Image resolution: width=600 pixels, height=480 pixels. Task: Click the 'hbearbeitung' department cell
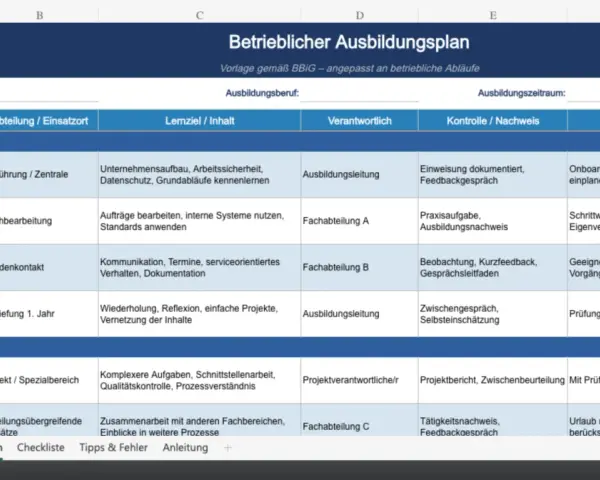[x=49, y=221]
